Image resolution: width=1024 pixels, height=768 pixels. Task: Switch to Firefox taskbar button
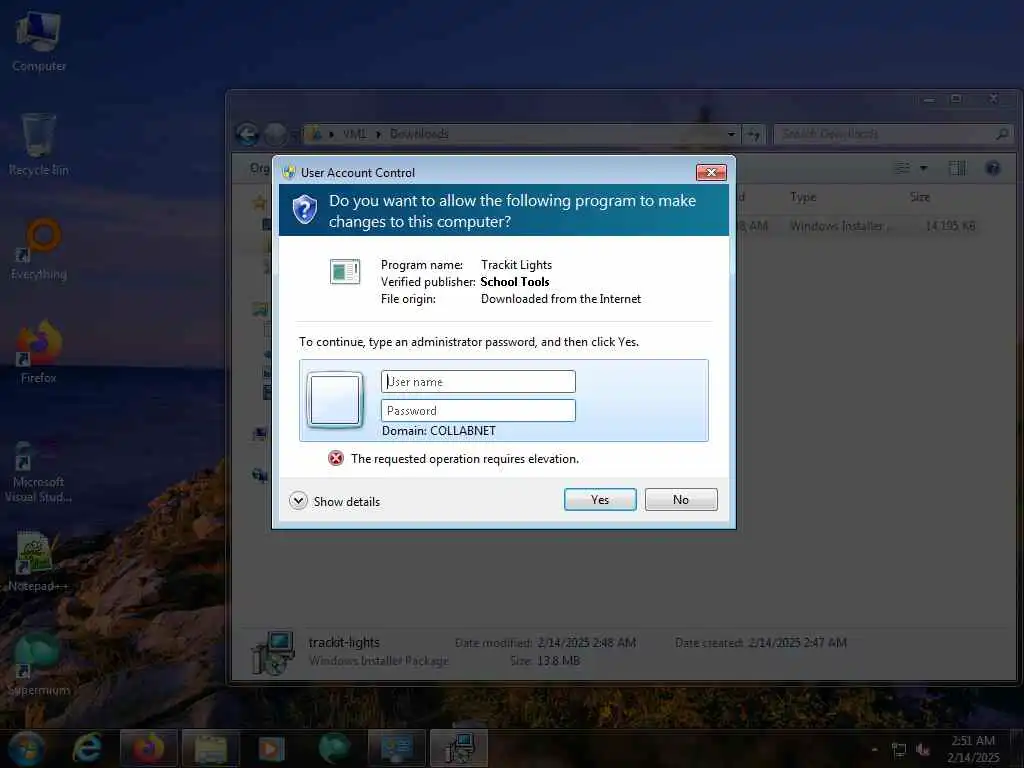tap(148, 748)
